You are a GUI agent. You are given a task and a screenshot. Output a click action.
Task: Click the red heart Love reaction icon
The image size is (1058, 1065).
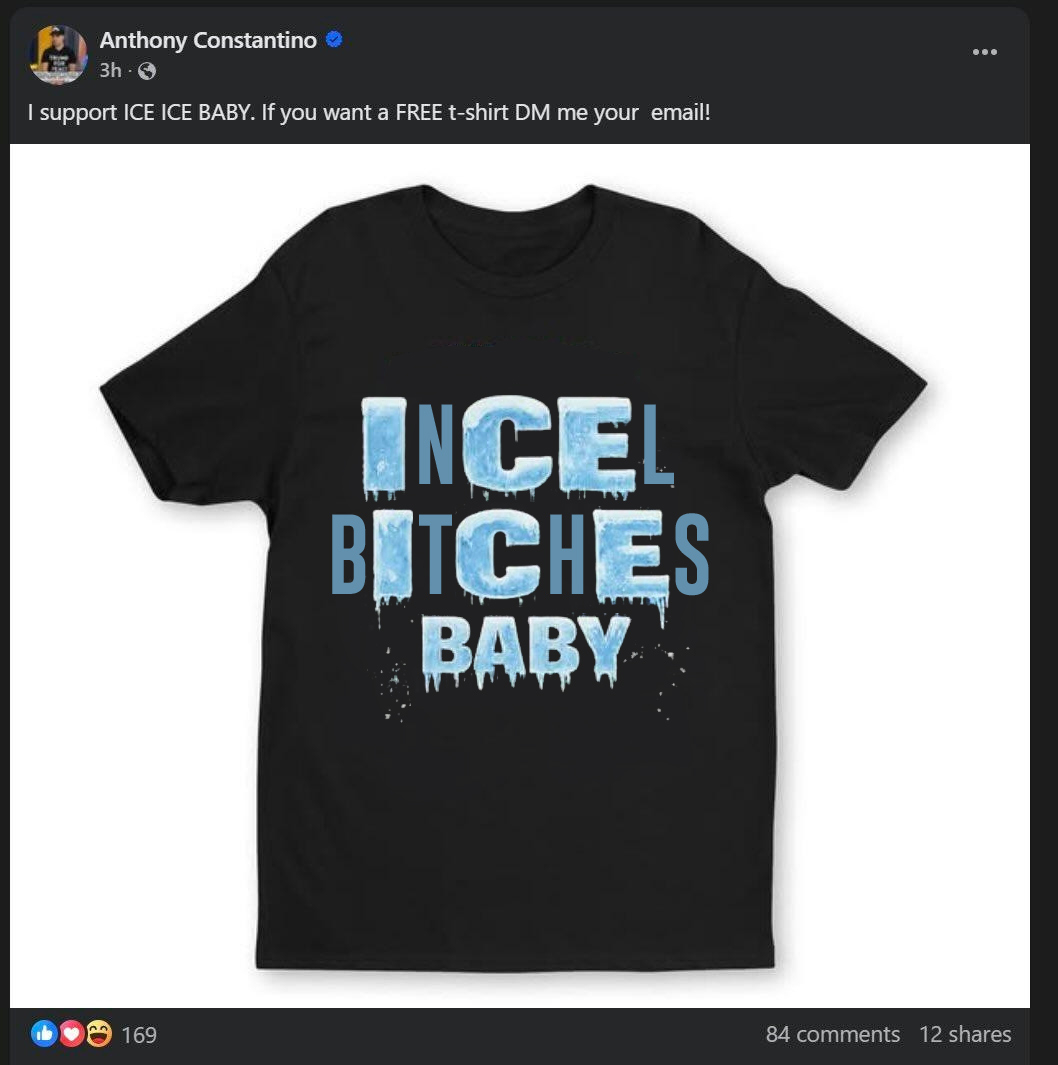point(71,1034)
